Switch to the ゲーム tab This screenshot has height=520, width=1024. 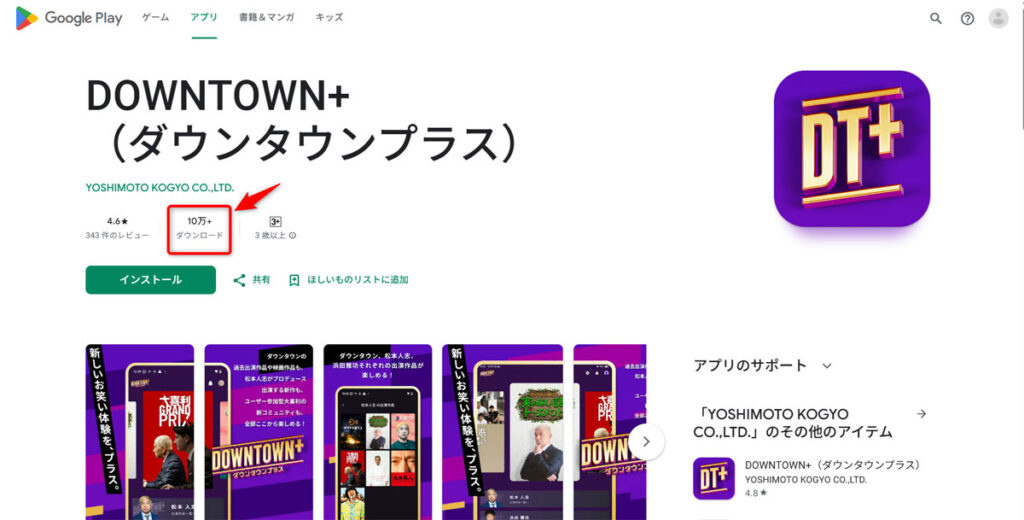[x=155, y=18]
